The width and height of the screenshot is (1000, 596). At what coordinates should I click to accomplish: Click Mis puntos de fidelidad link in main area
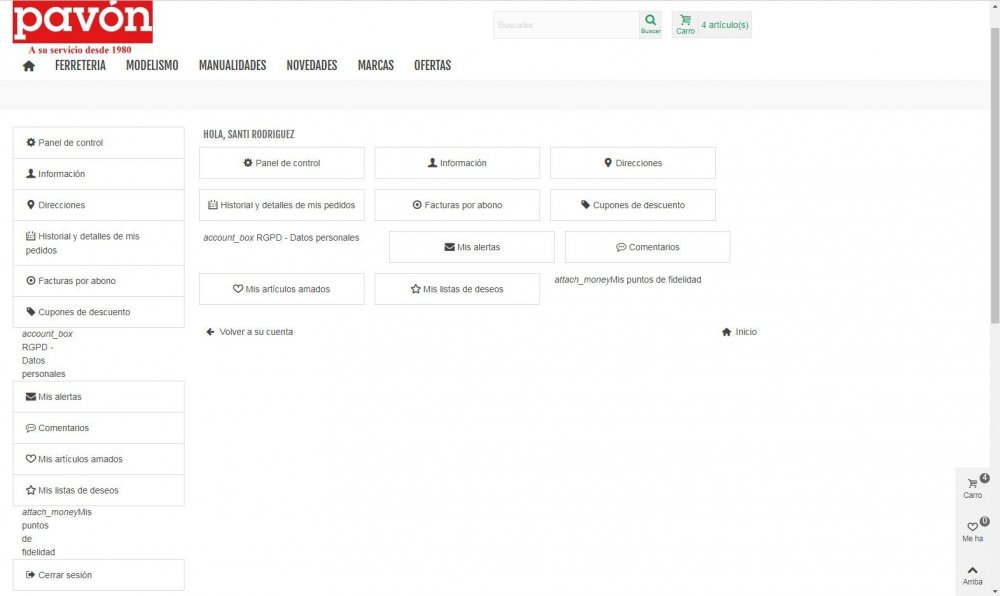click(x=628, y=280)
